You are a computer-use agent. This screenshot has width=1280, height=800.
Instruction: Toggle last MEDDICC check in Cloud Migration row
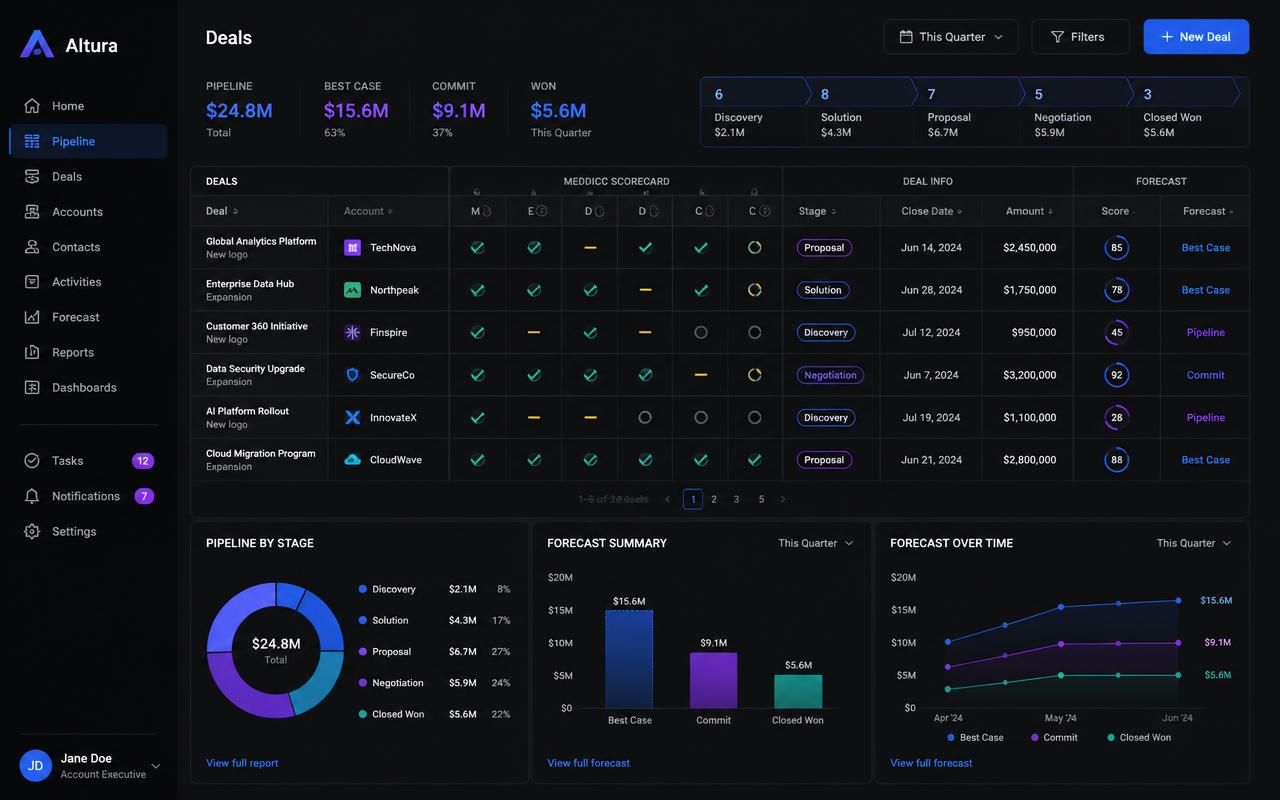point(755,460)
